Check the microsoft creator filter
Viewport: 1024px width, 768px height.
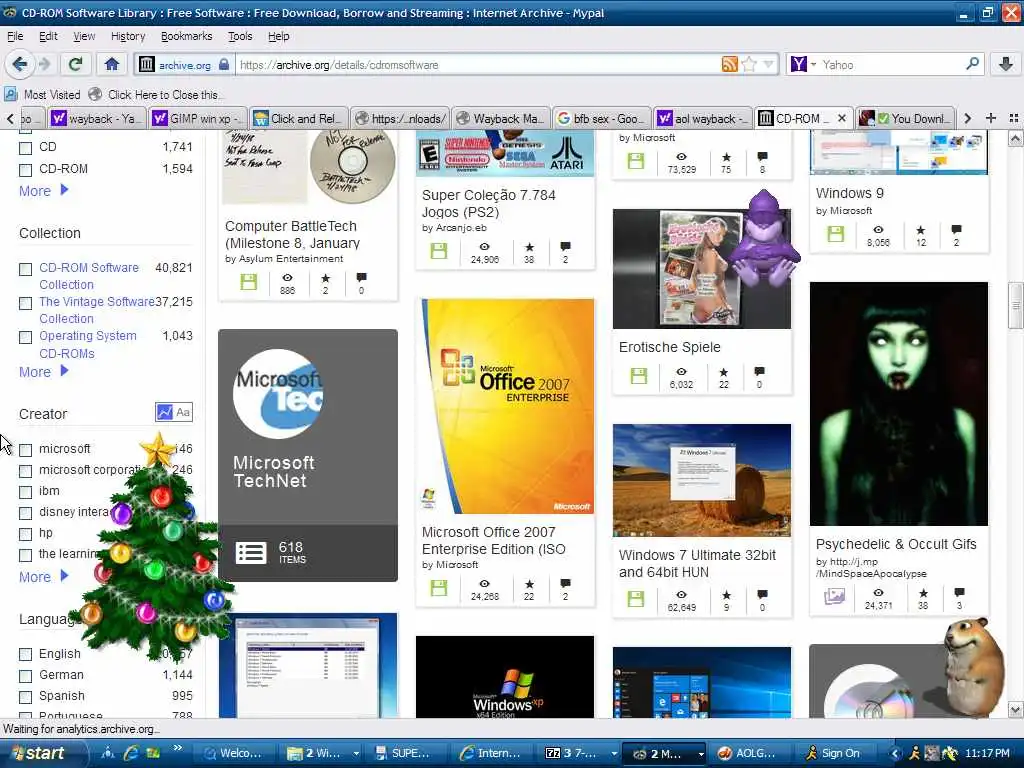(25, 450)
